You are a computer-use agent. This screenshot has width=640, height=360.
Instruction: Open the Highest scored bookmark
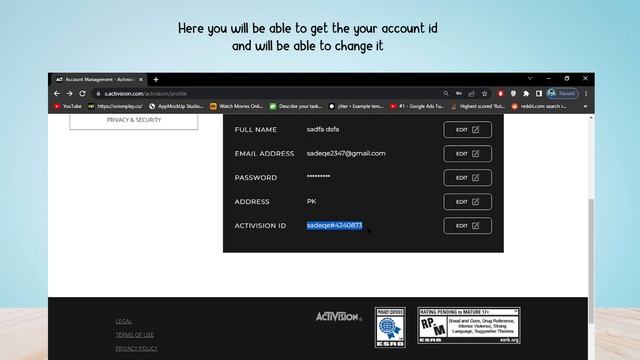click(x=478, y=106)
